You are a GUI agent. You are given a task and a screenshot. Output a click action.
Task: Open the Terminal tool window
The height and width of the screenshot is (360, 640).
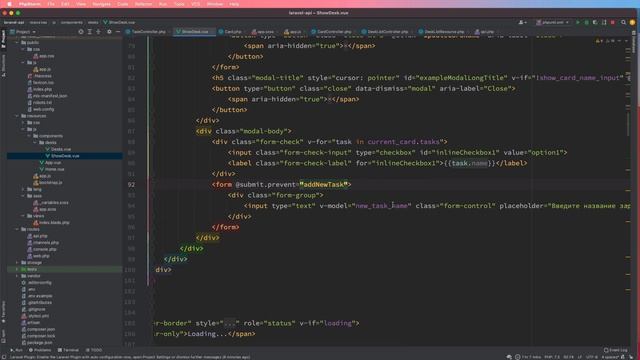(68, 350)
